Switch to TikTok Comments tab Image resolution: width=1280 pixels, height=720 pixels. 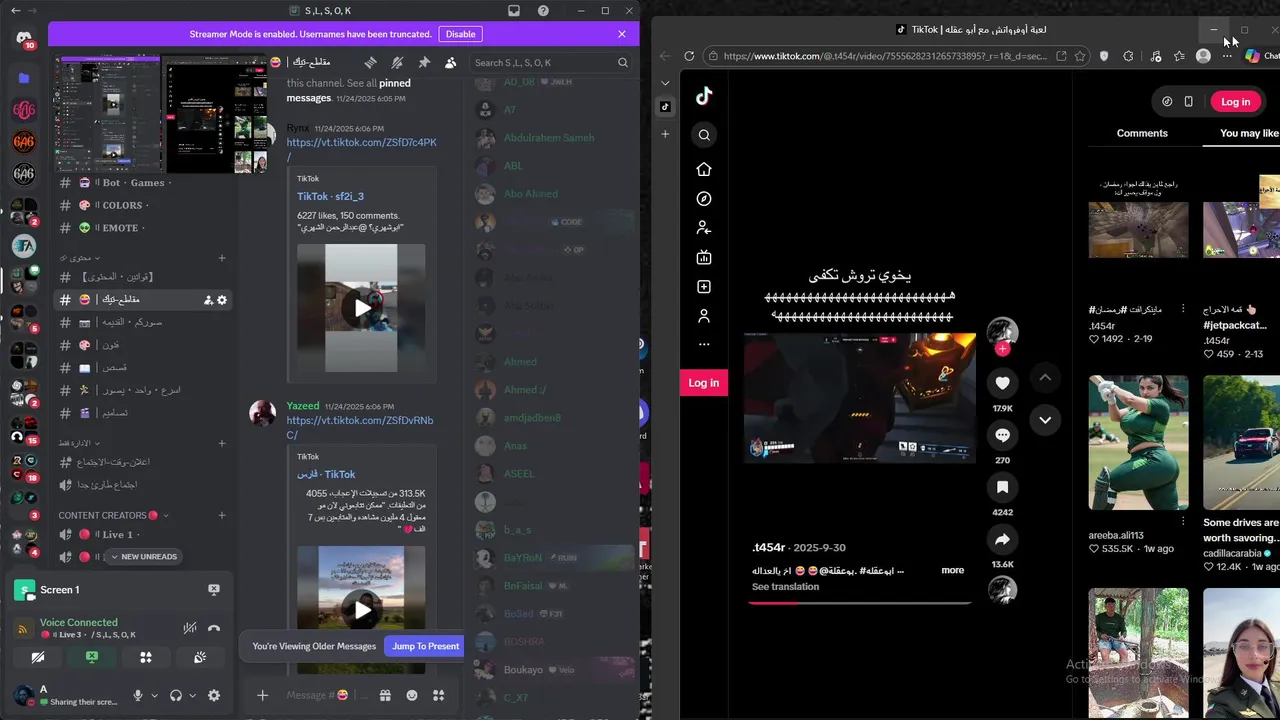[x=1142, y=133]
